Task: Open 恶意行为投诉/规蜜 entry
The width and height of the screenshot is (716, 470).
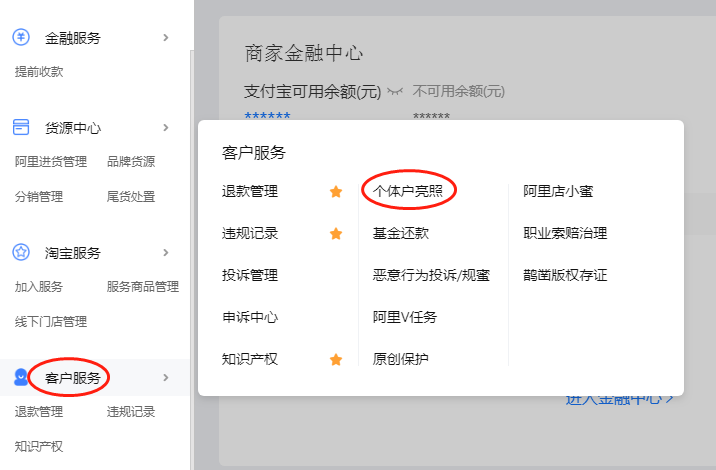Action: pyautogui.click(x=431, y=275)
